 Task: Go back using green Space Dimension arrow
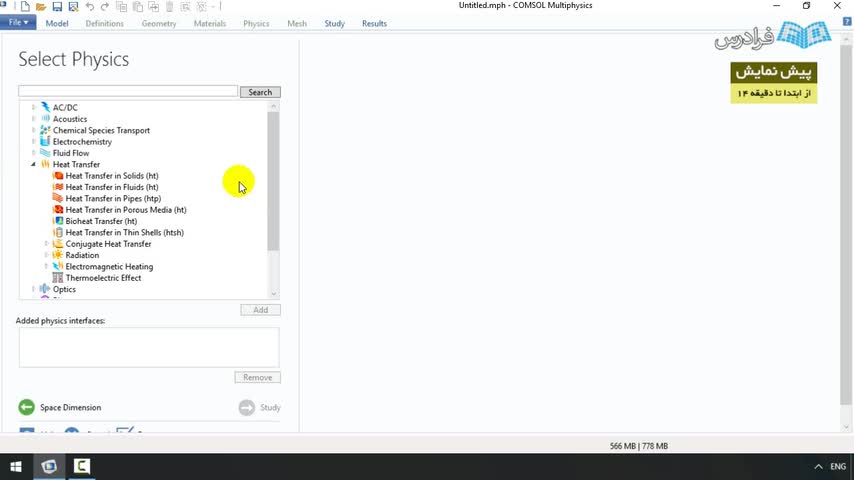(x=26, y=407)
